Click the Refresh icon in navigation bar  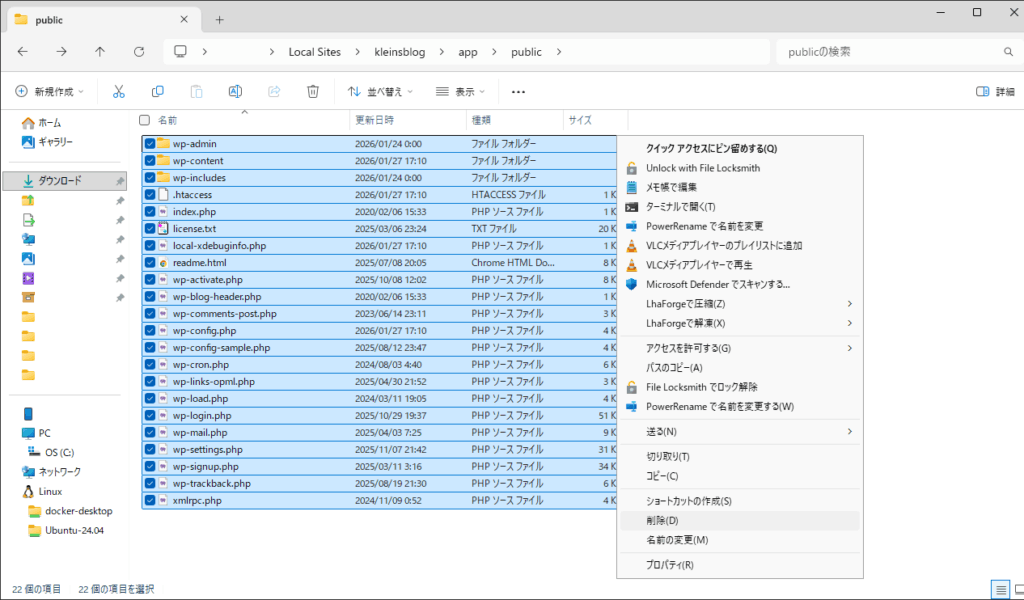pos(139,52)
